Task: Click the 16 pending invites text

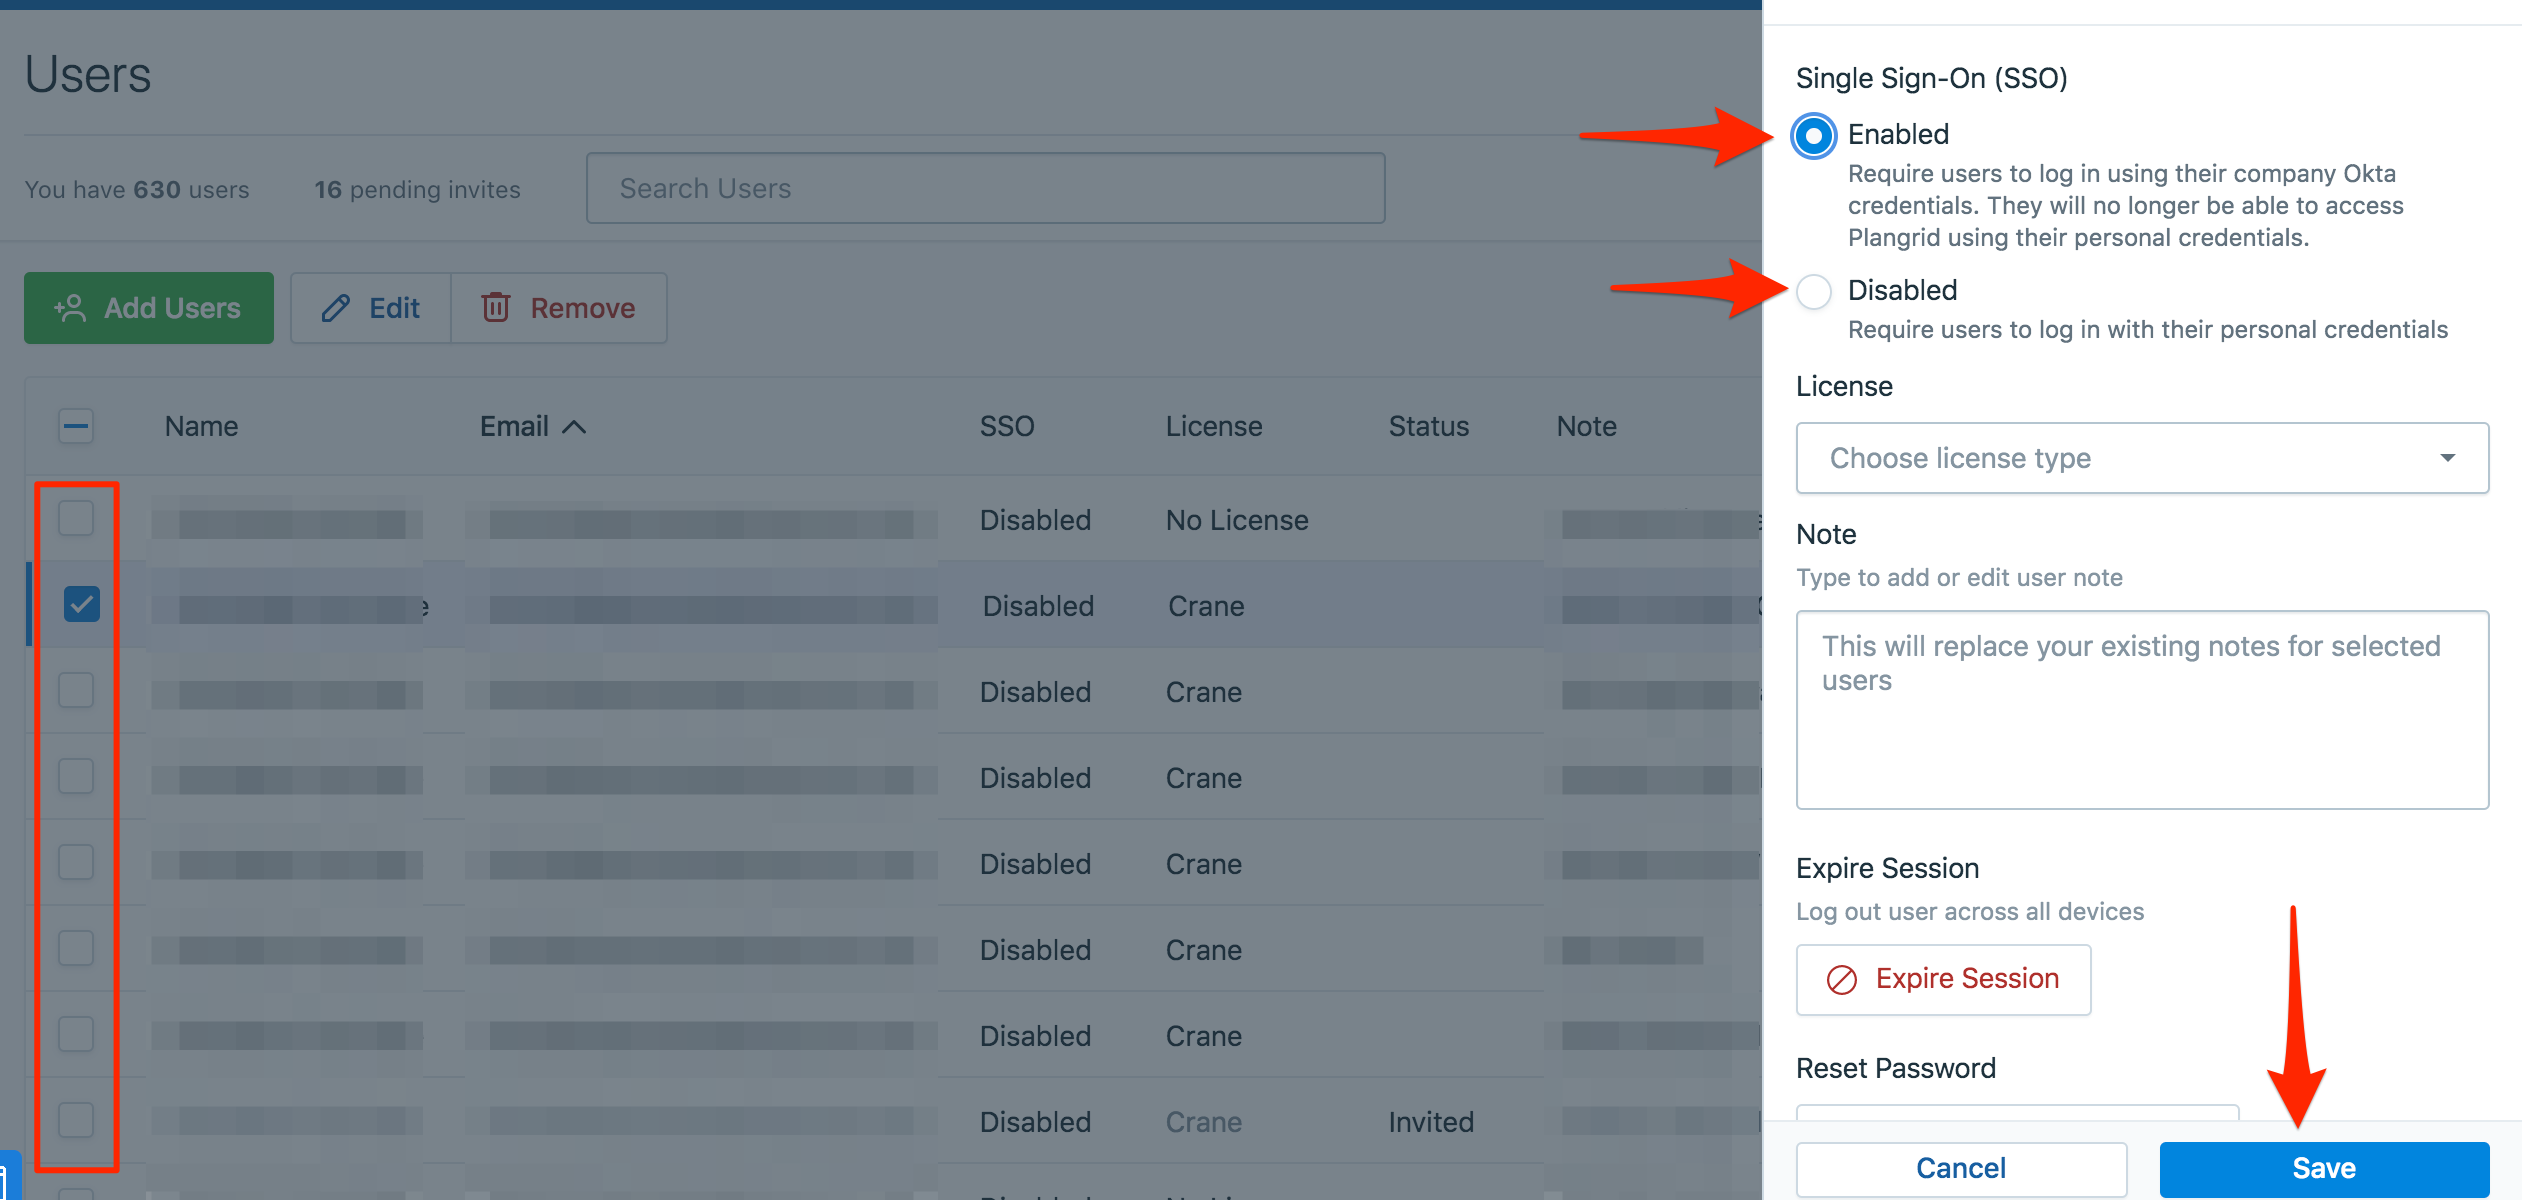Action: pyautogui.click(x=417, y=190)
